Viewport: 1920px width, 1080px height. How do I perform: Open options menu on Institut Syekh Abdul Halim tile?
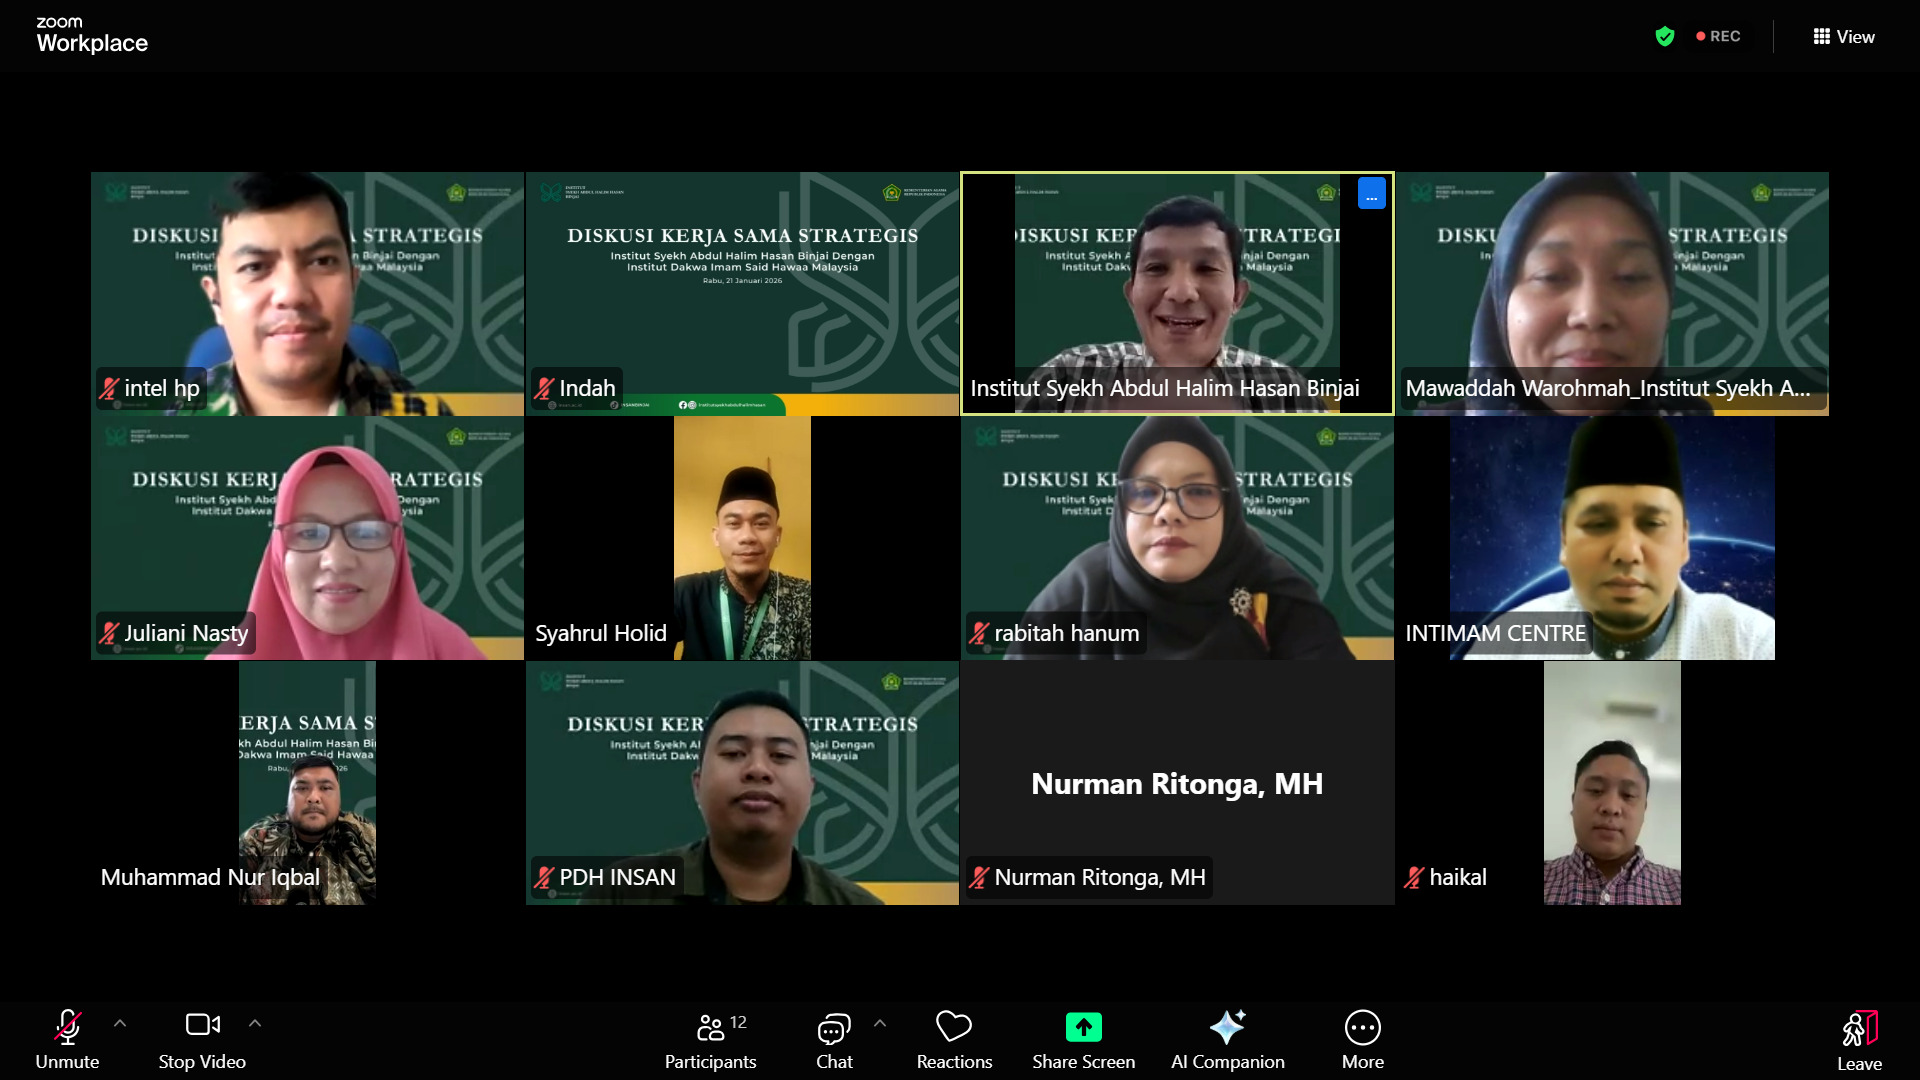click(1371, 195)
